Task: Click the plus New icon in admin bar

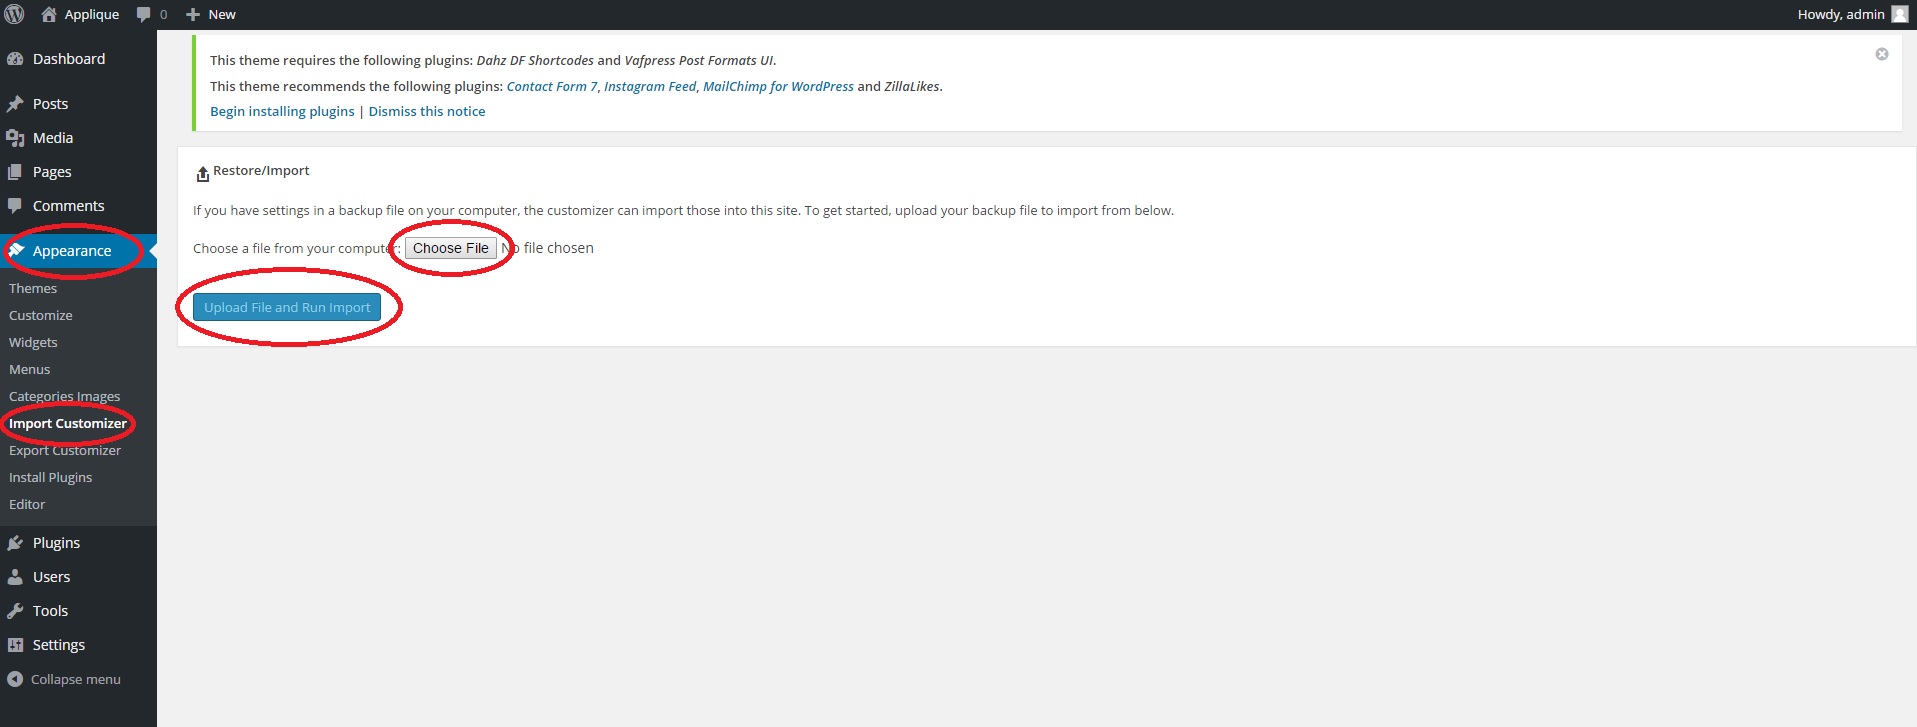Action: [x=193, y=14]
